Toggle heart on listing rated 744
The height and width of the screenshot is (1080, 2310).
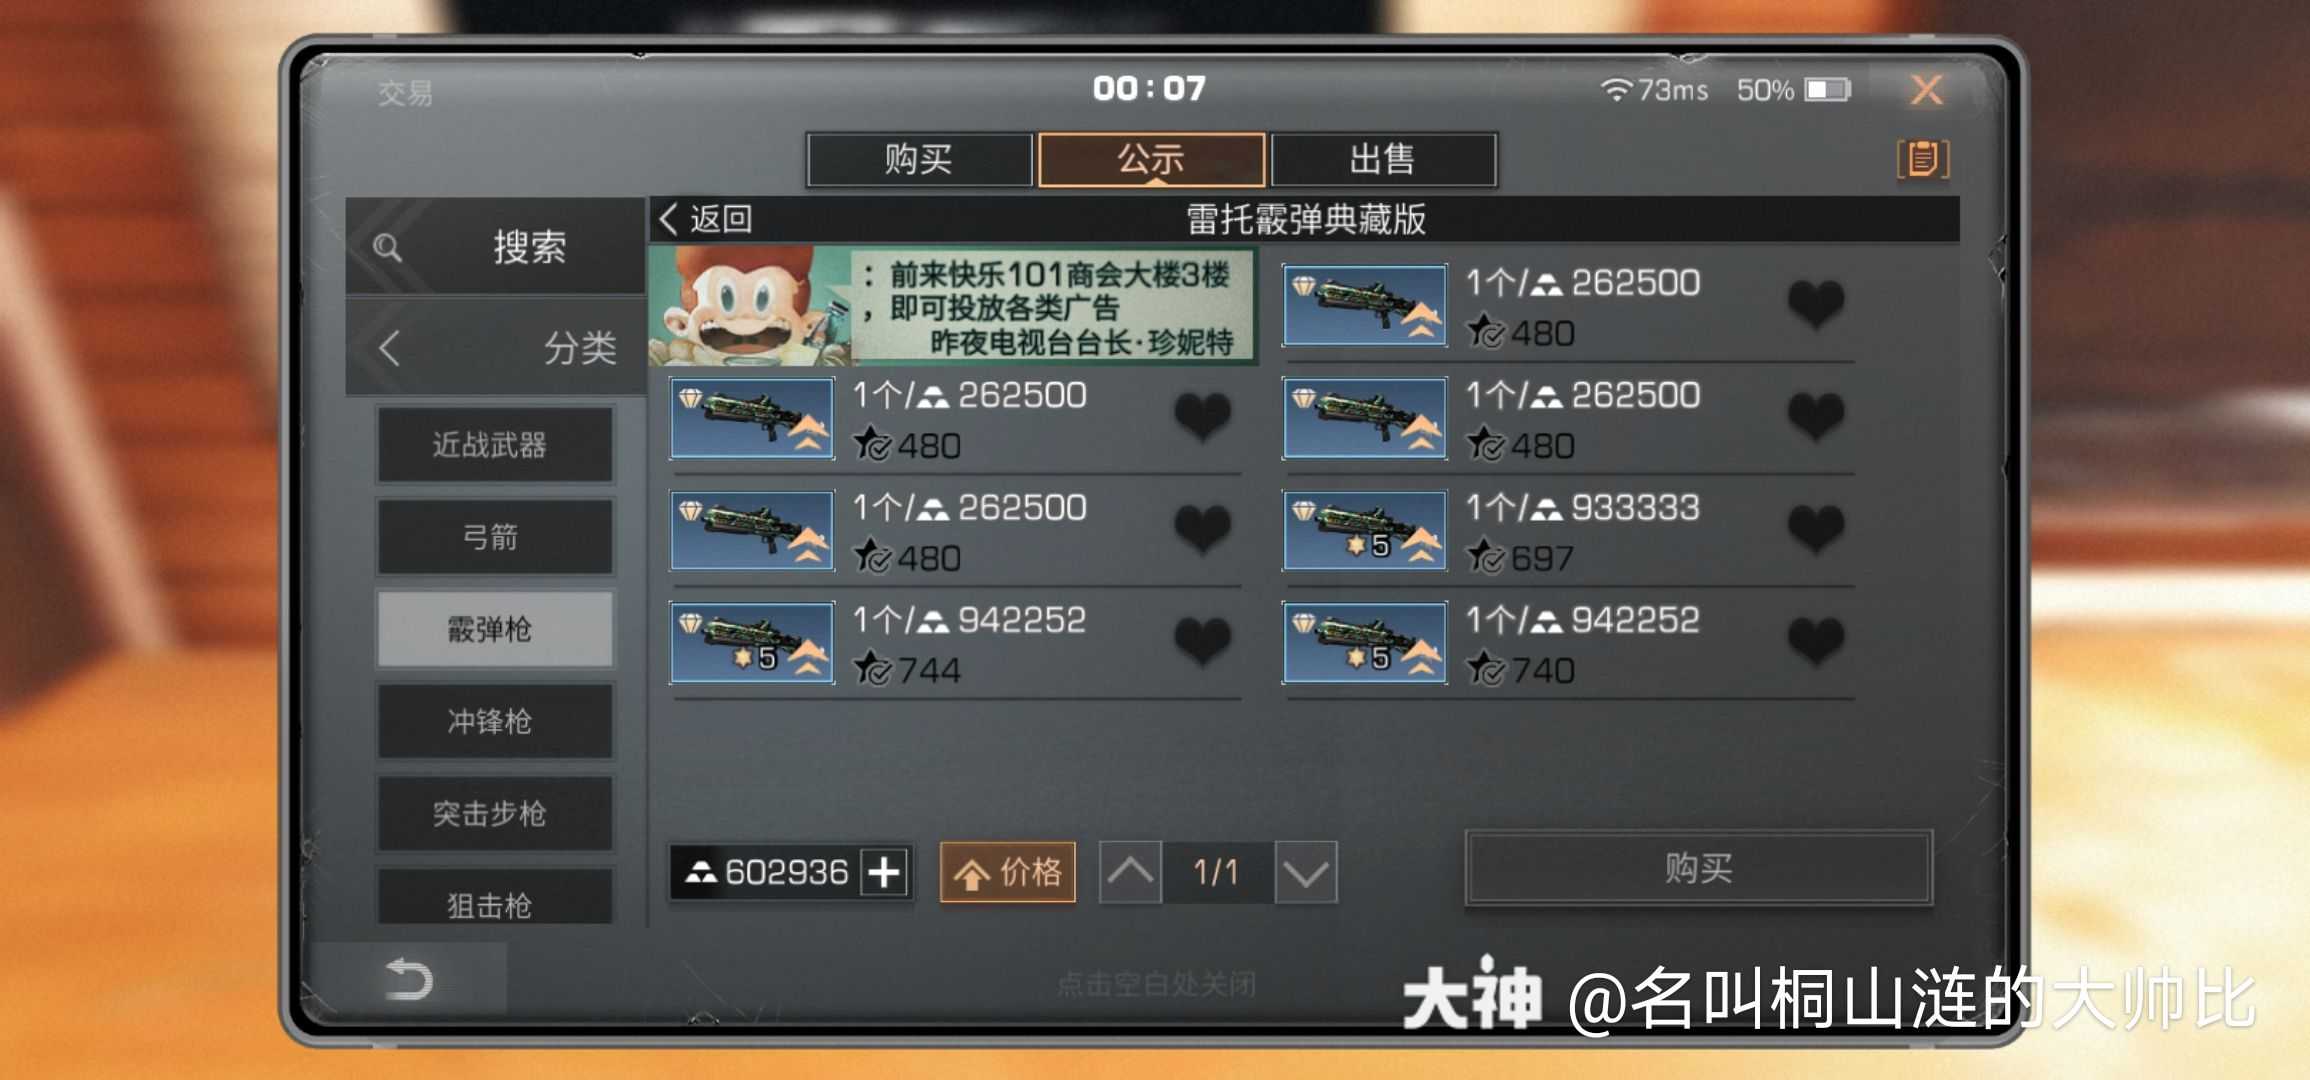tap(1202, 642)
